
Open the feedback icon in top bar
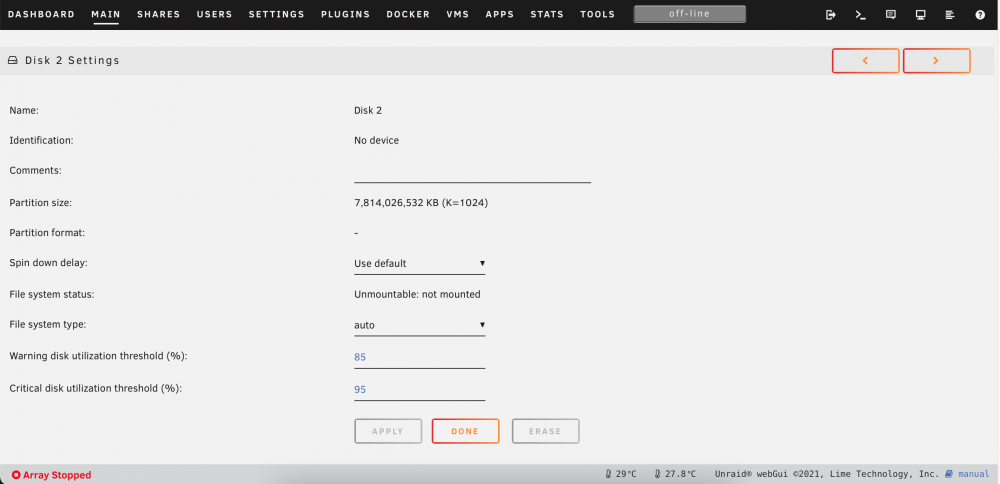(891, 15)
